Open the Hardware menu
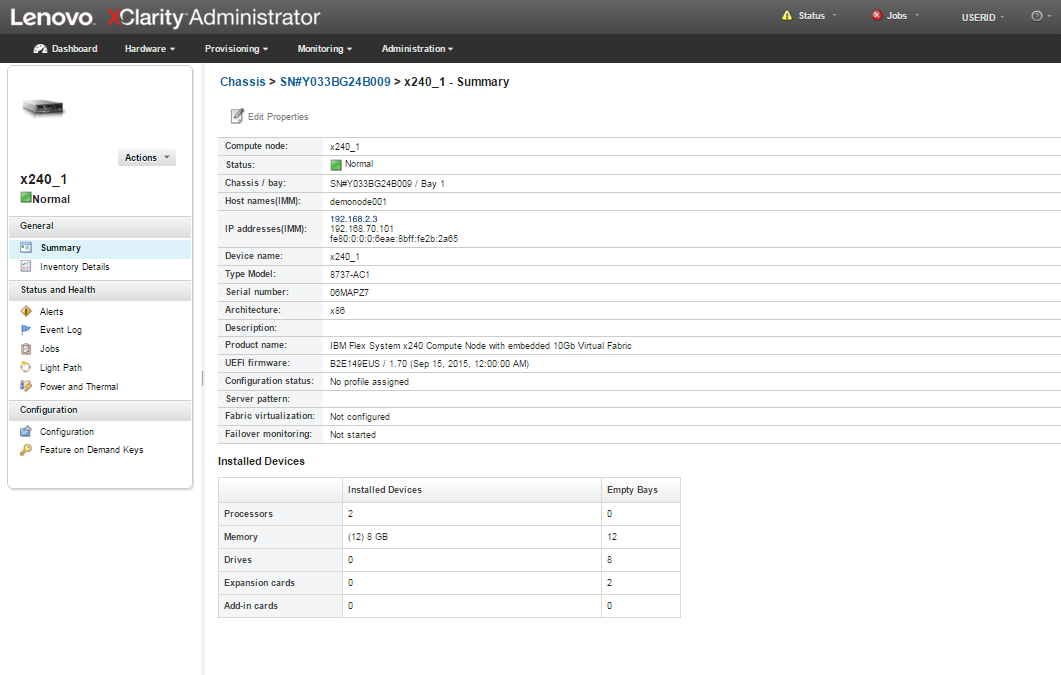The image size is (1061, 675). tap(150, 49)
